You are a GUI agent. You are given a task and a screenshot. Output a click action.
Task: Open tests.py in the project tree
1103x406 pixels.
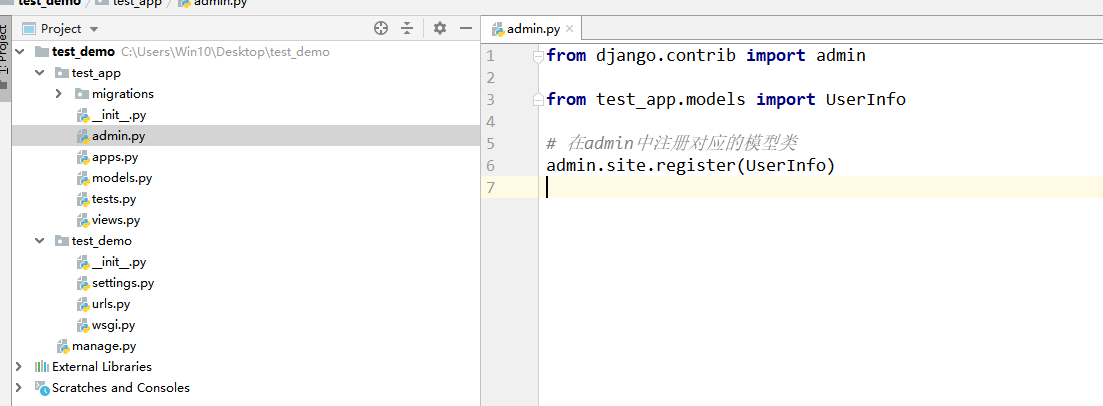click(x=114, y=199)
